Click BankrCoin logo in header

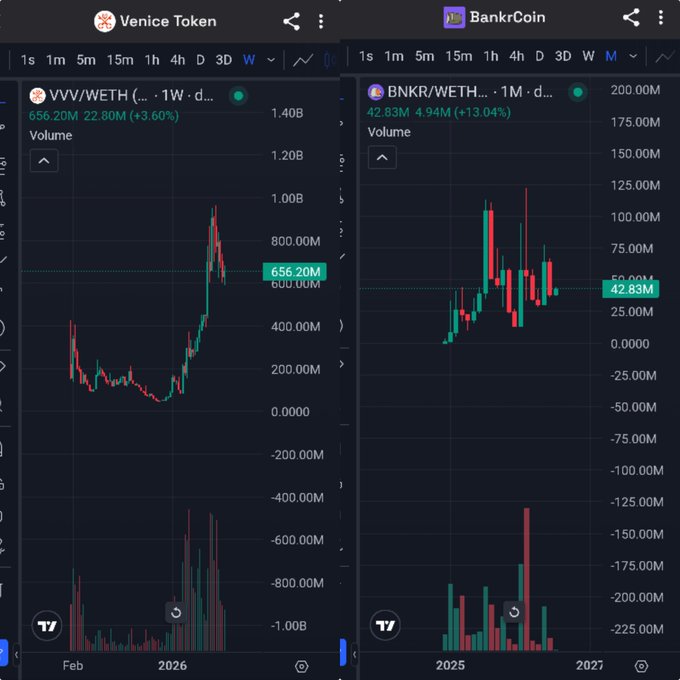(454, 17)
